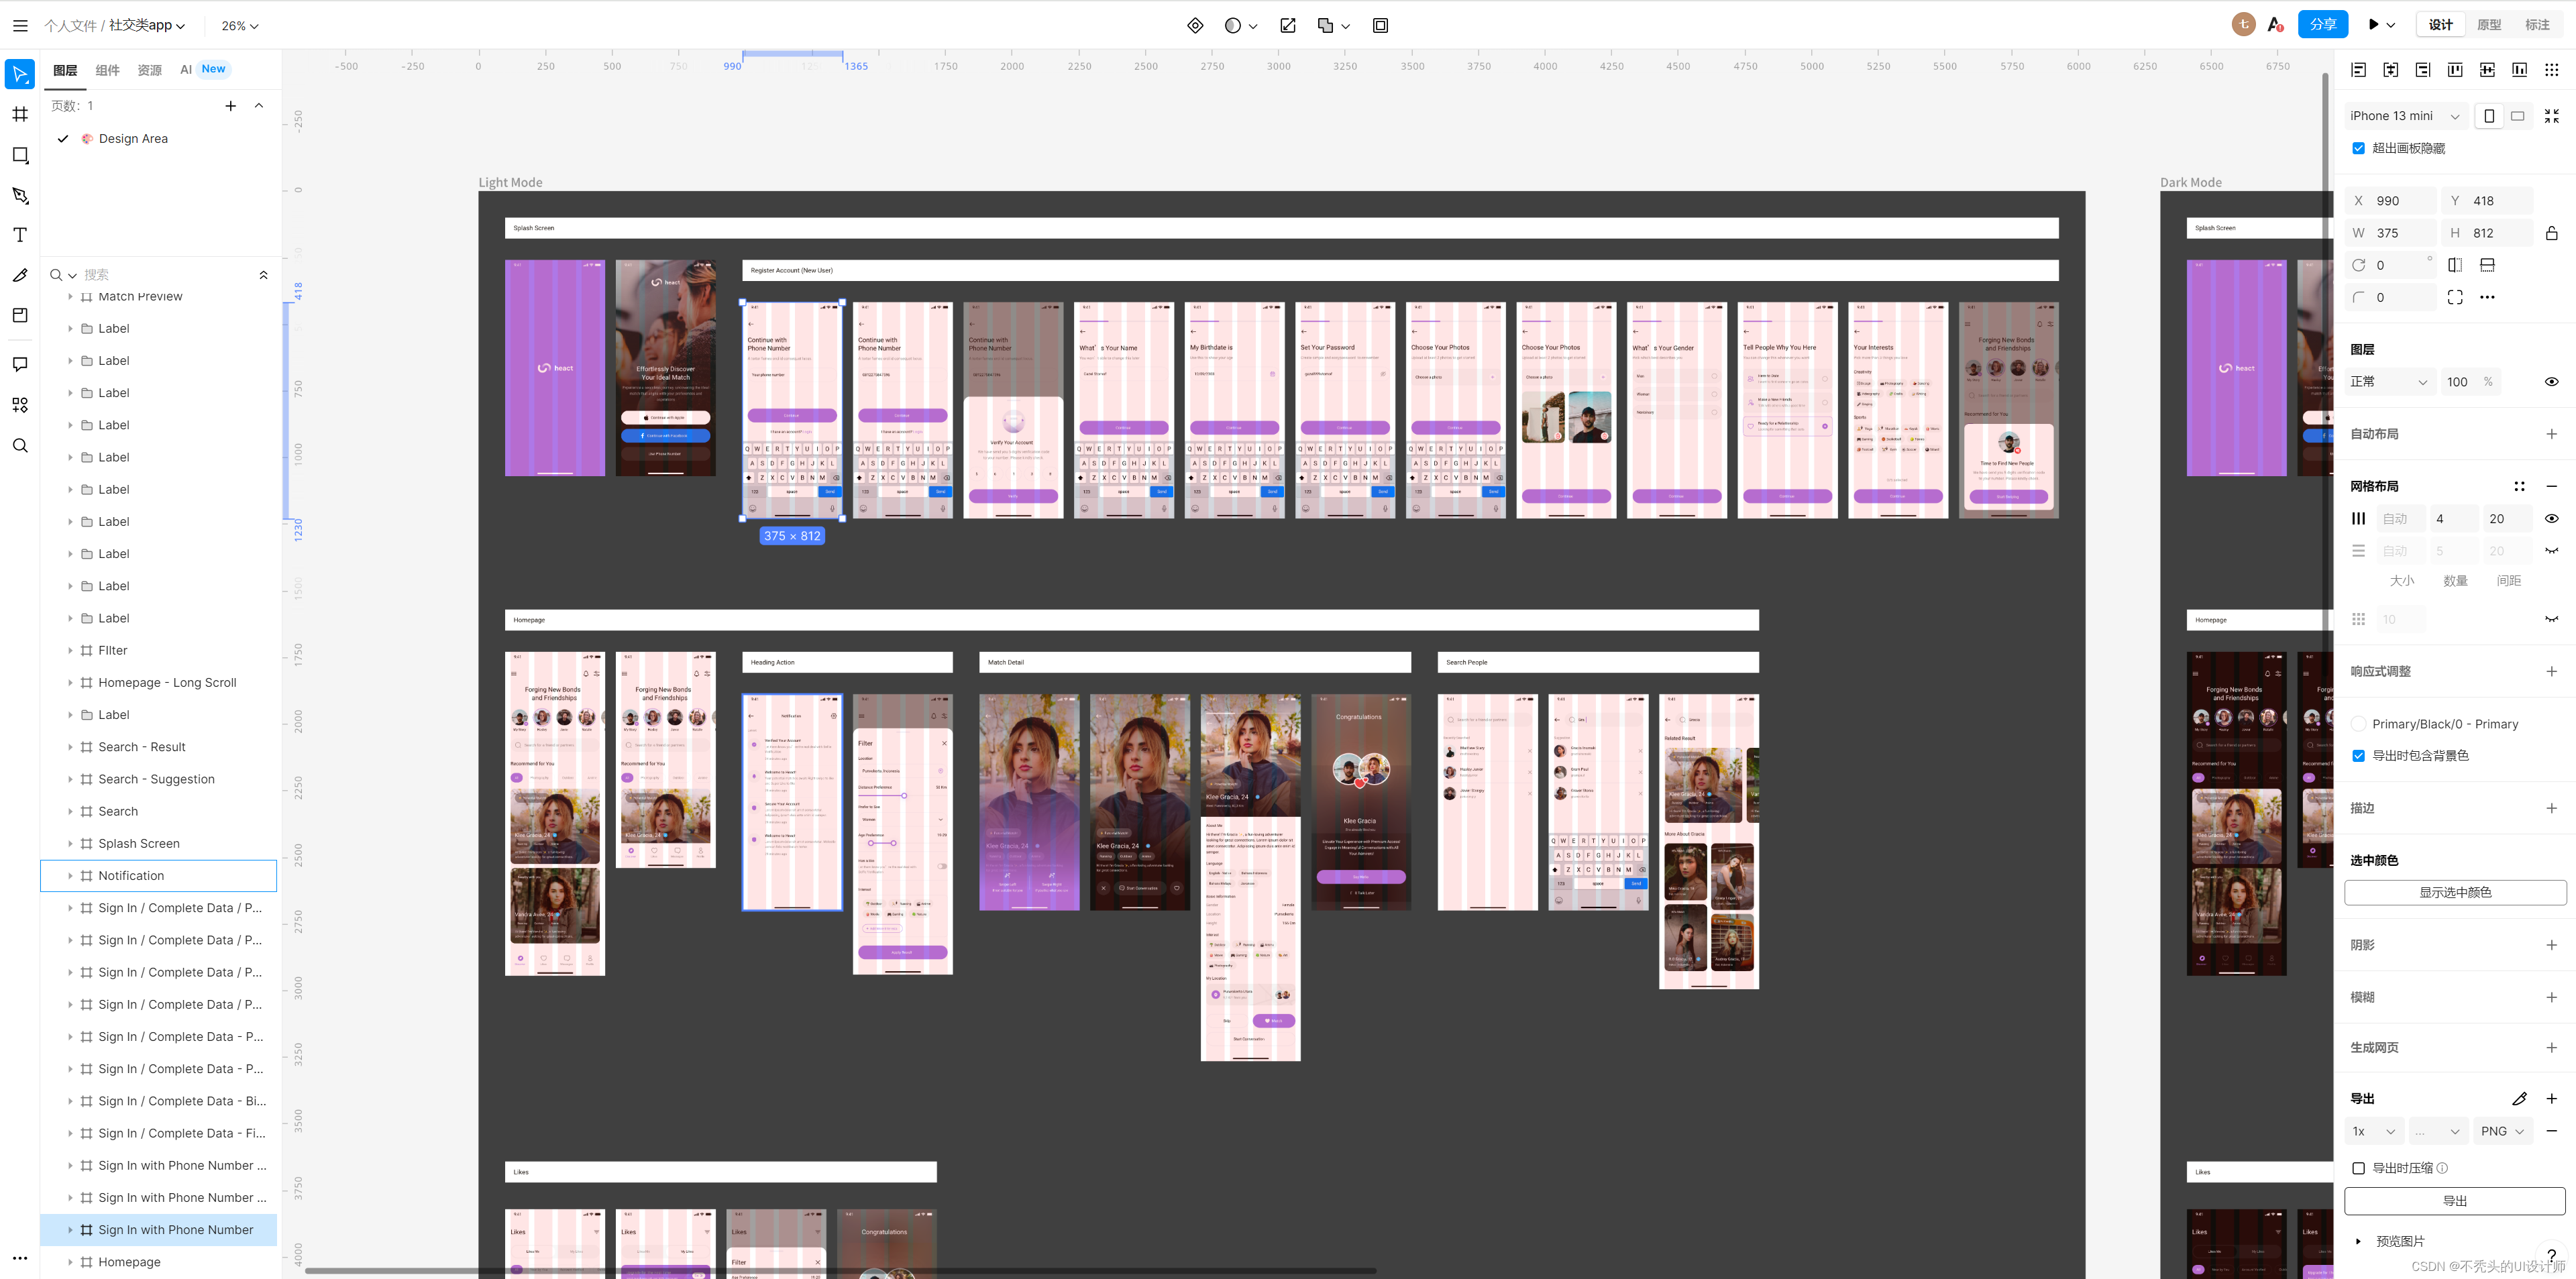2576x1279 pixels.
Task: Expand the Notification layer in tree
Action: pos(70,876)
